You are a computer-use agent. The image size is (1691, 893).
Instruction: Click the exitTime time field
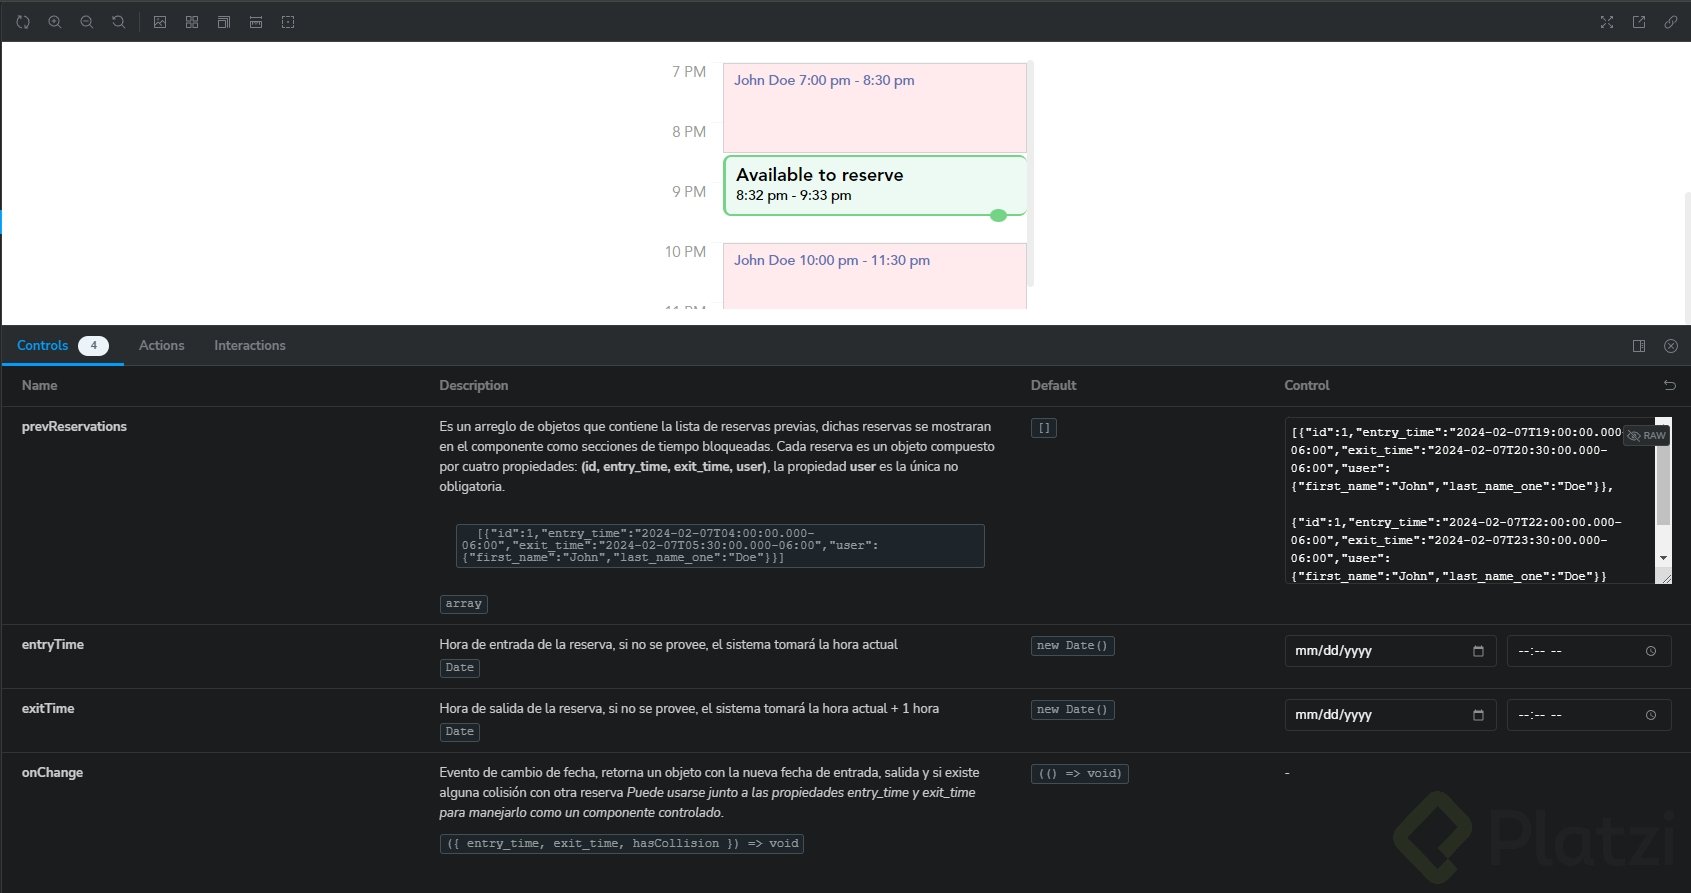click(x=1589, y=715)
